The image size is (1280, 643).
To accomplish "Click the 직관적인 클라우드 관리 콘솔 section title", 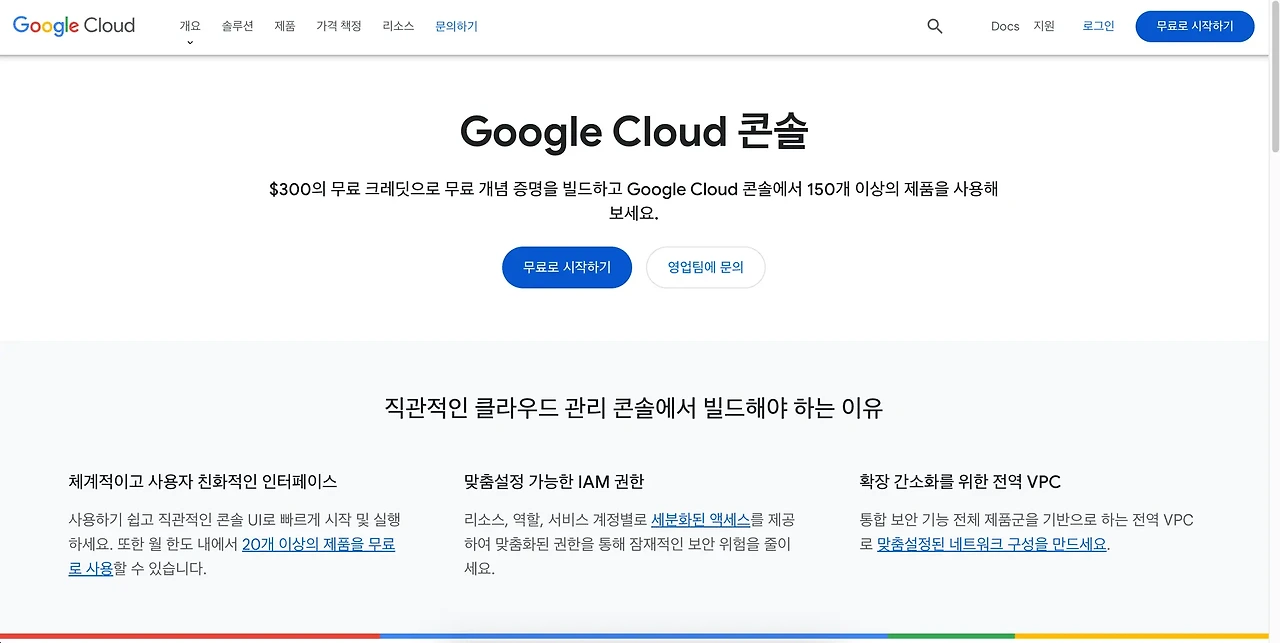I will tap(634, 407).
